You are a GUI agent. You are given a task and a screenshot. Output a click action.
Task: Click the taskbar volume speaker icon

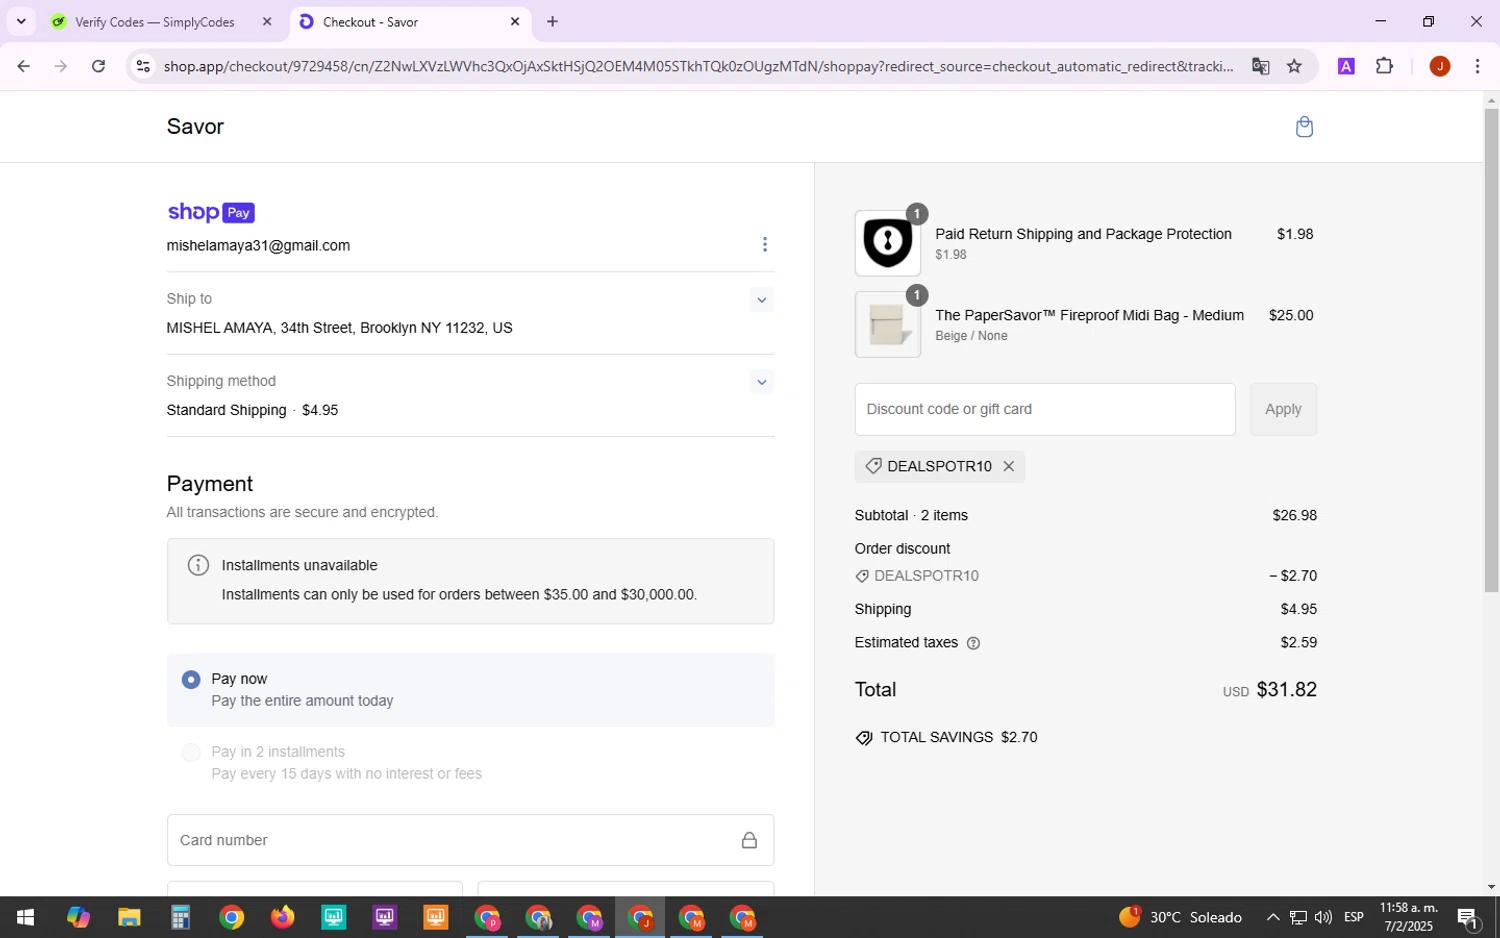[1323, 917]
